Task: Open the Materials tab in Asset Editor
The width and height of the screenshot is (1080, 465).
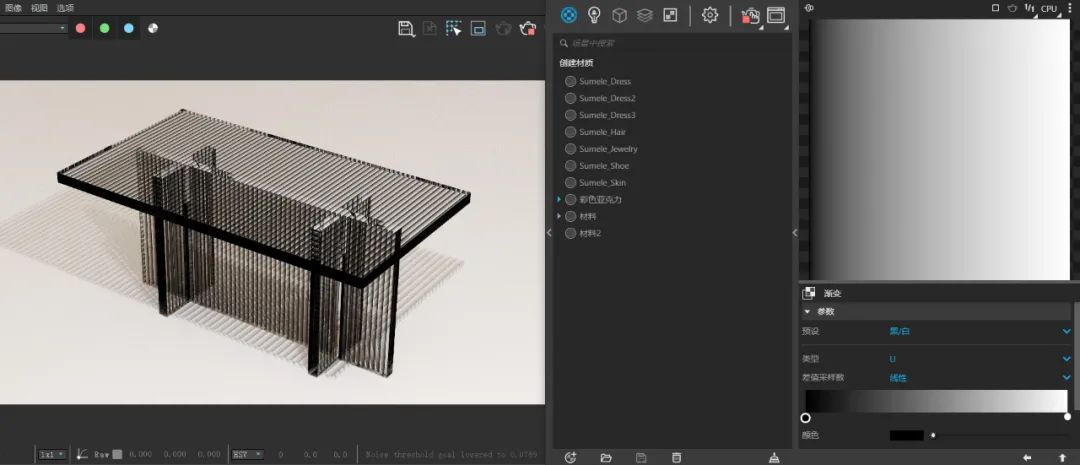Action: click(569, 14)
